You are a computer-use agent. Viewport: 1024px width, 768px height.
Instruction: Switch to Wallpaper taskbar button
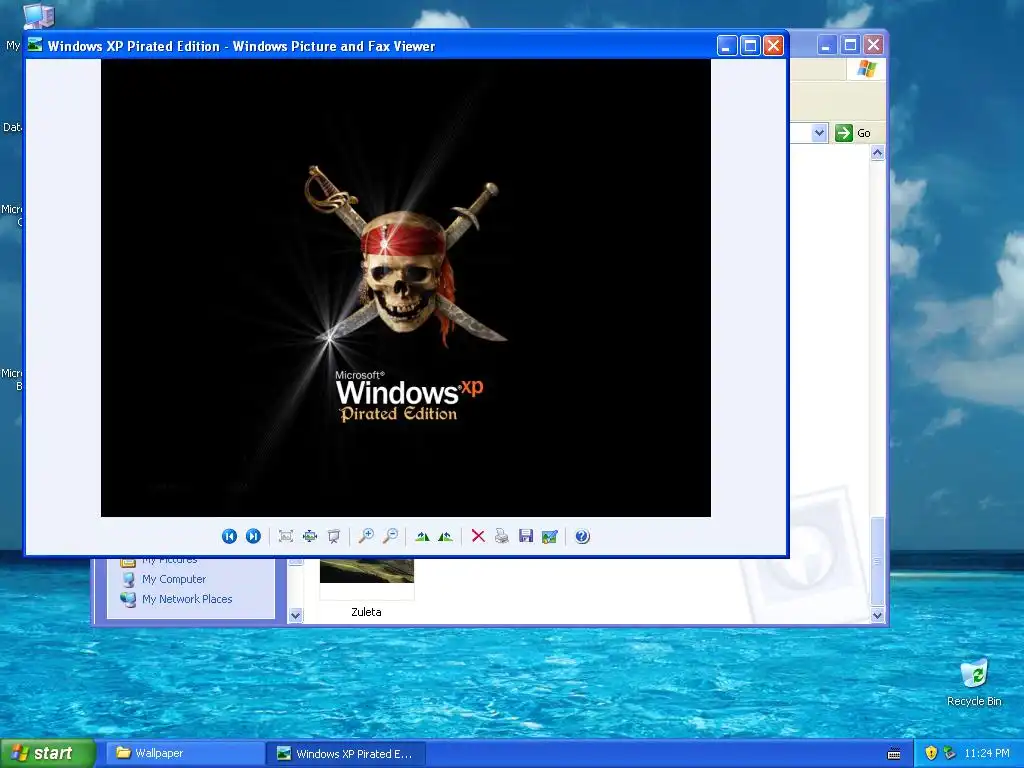tap(185, 753)
